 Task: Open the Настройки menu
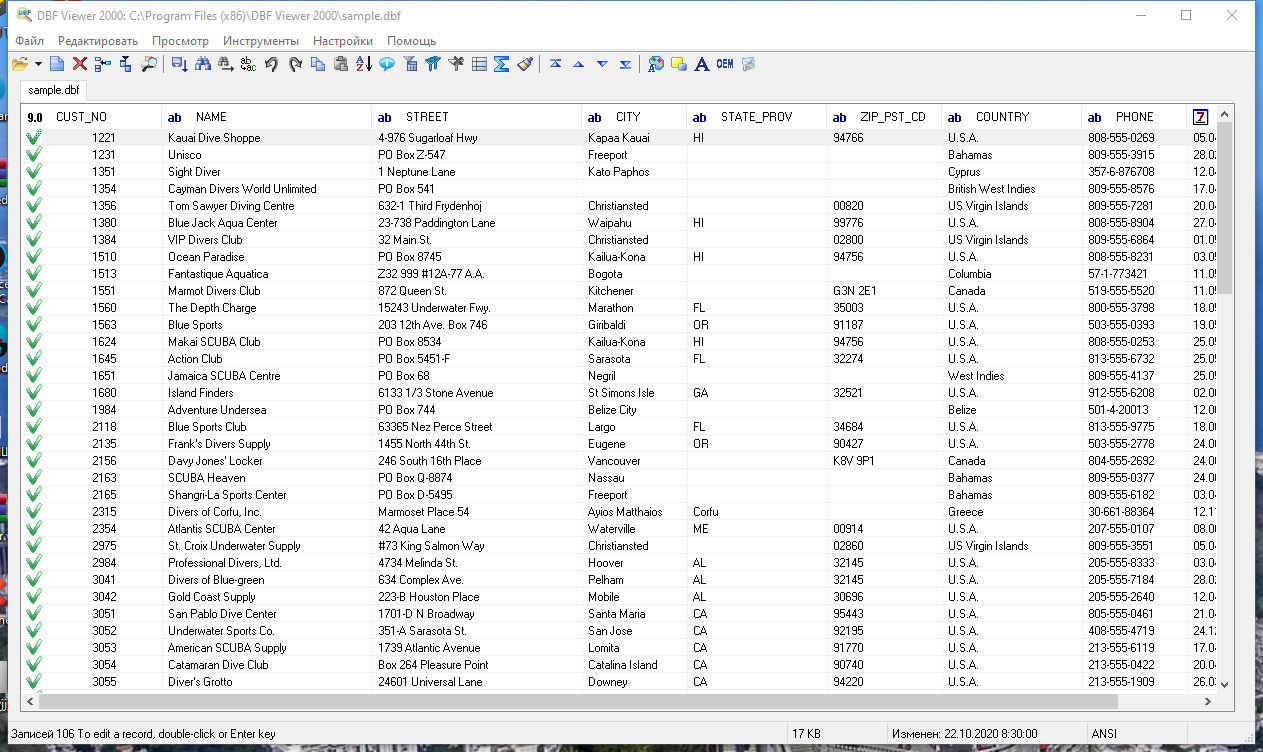pos(342,41)
